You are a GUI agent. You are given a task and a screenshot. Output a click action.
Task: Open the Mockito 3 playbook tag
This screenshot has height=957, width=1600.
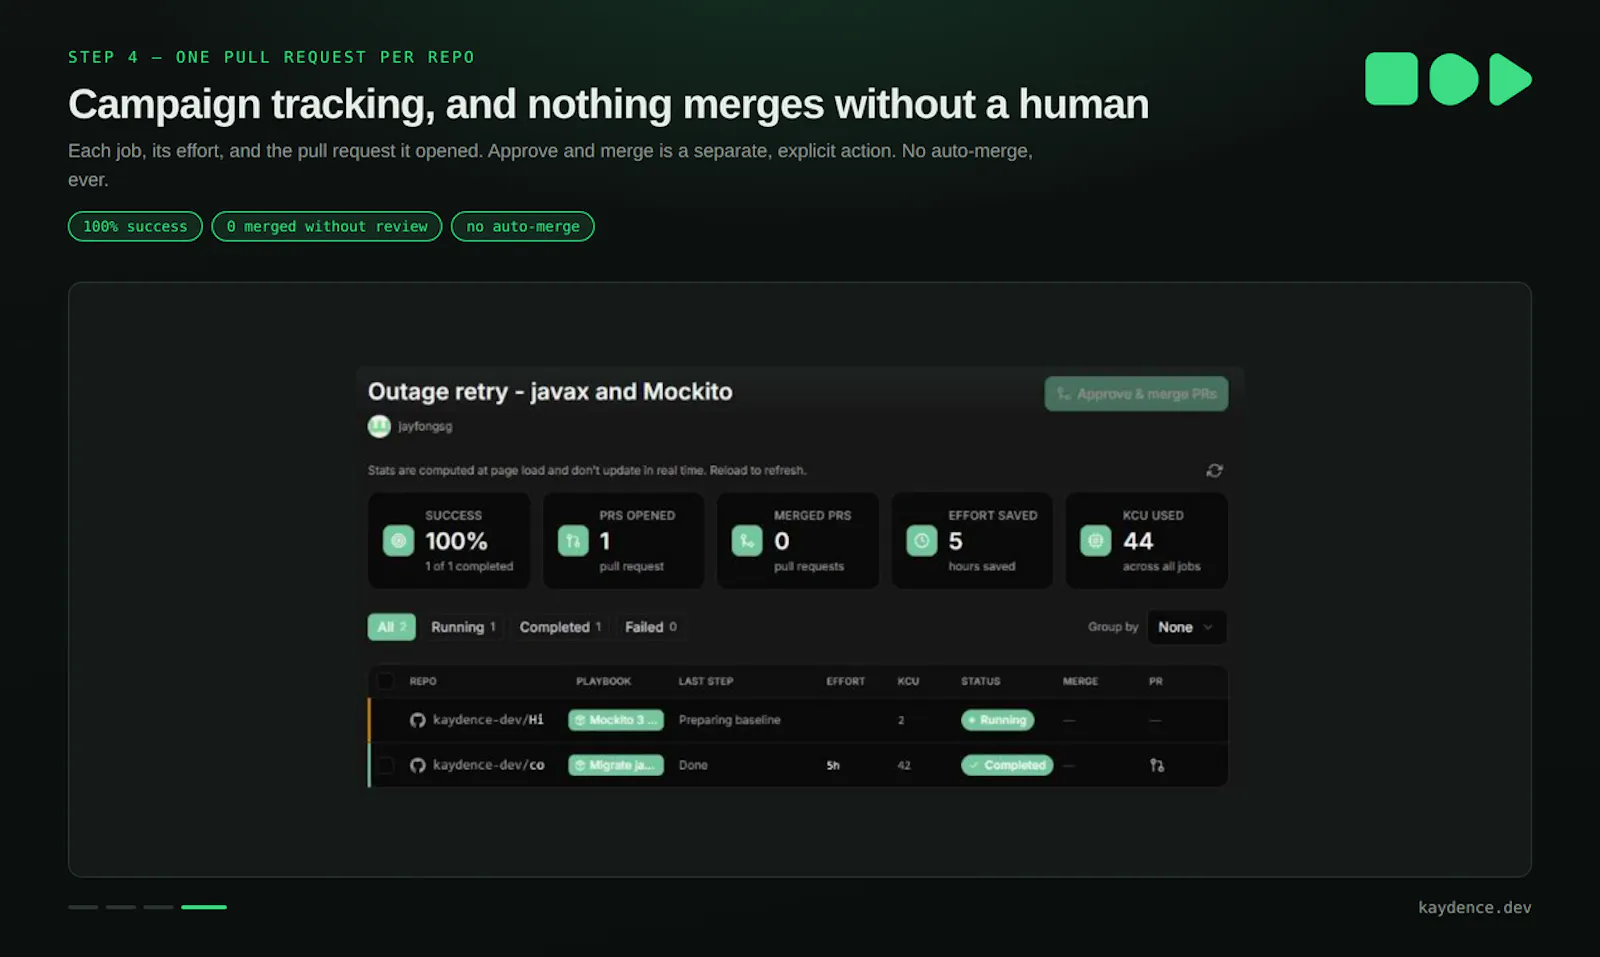tap(616, 720)
